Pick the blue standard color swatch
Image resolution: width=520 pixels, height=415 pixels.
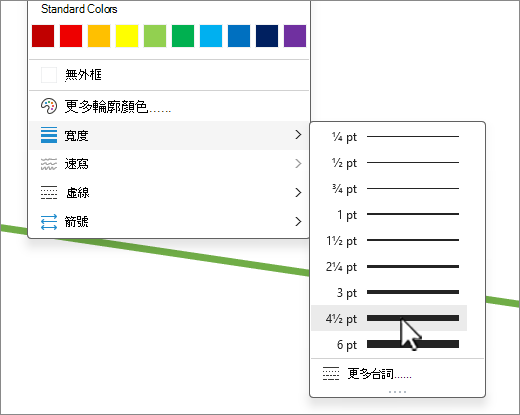coord(239,36)
